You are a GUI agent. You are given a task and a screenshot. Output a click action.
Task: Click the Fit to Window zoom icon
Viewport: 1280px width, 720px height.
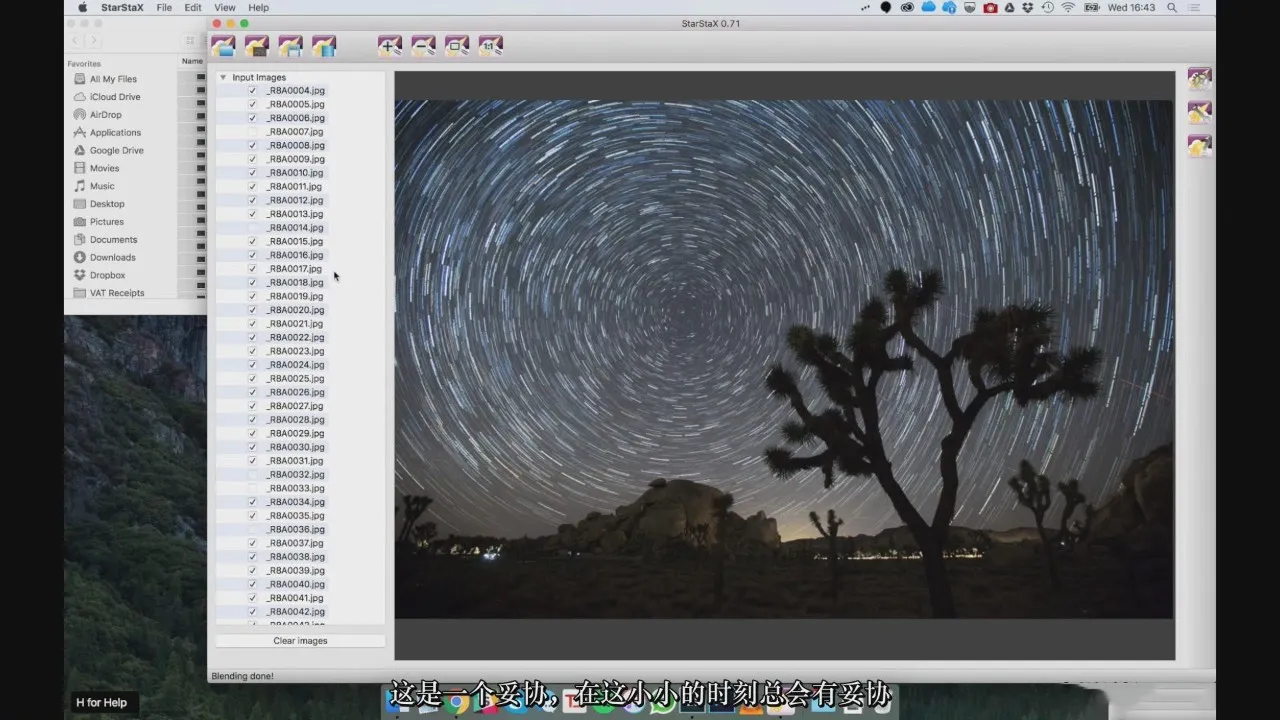pyautogui.click(x=457, y=46)
